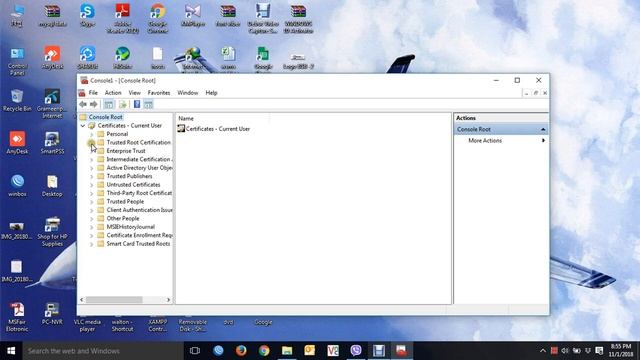Expand the Intermediate Certification folder arrow

click(x=91, y=160)
